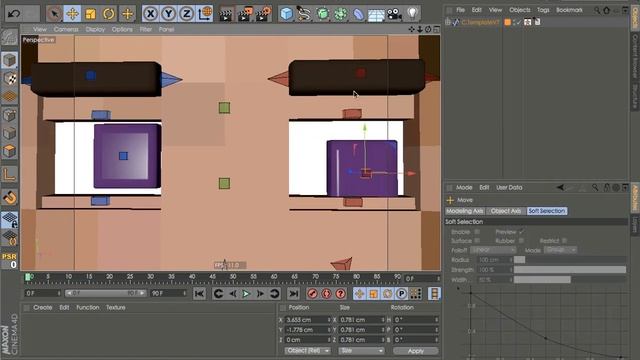Toggle the world coordinate system icon
640x360 pixels.
[204, 14]
